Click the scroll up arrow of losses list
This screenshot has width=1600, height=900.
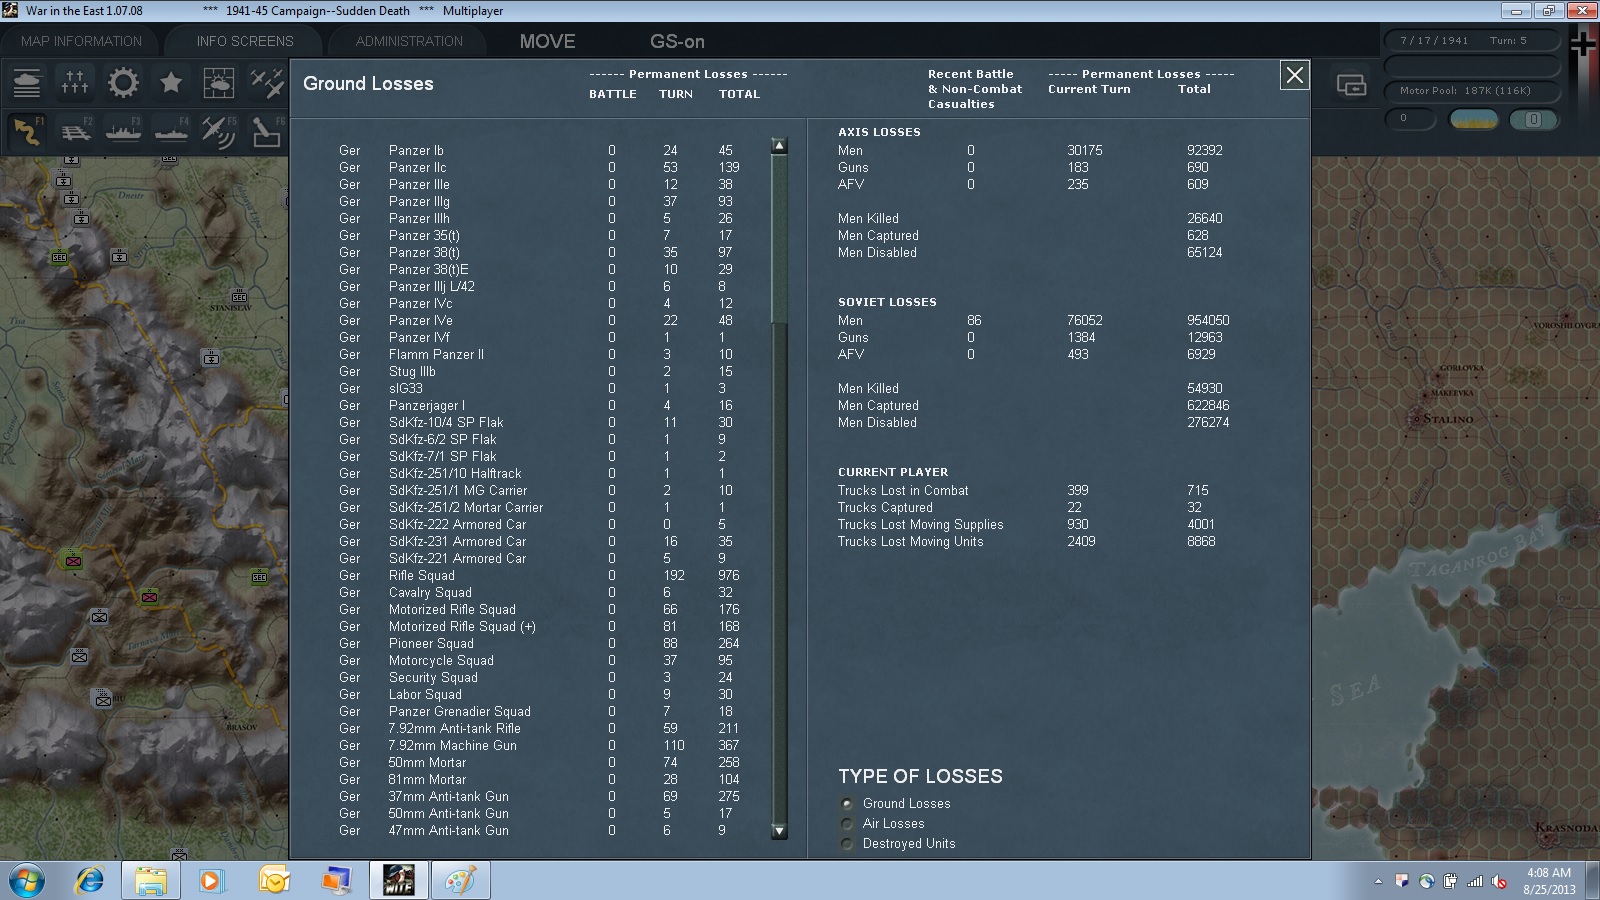coord(780,146)
